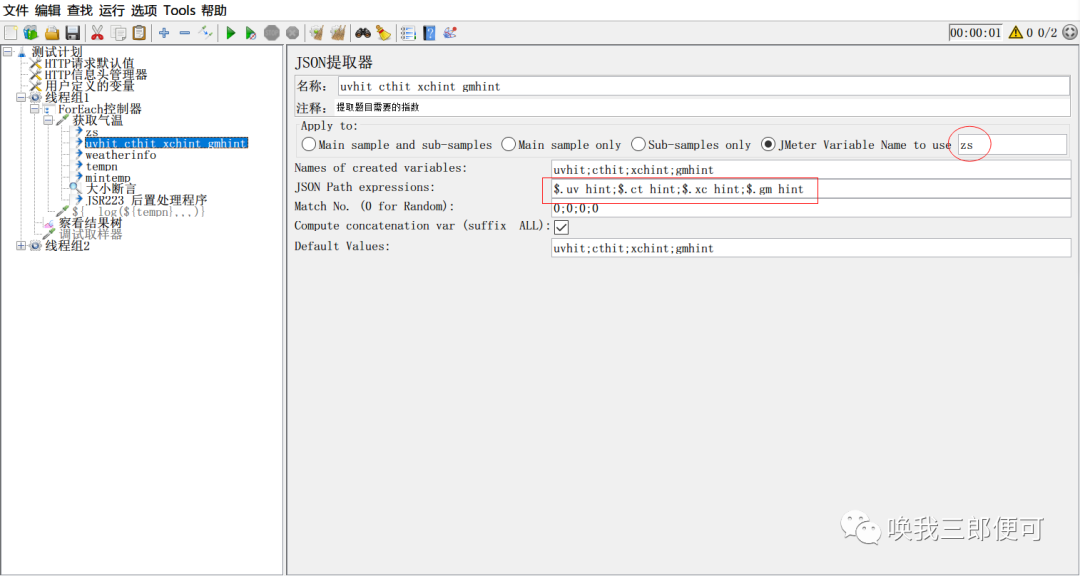The width and height of the screenshot is (1080, 576).
Task: Click Start no pauses icon
Action: tap(251, 32)
